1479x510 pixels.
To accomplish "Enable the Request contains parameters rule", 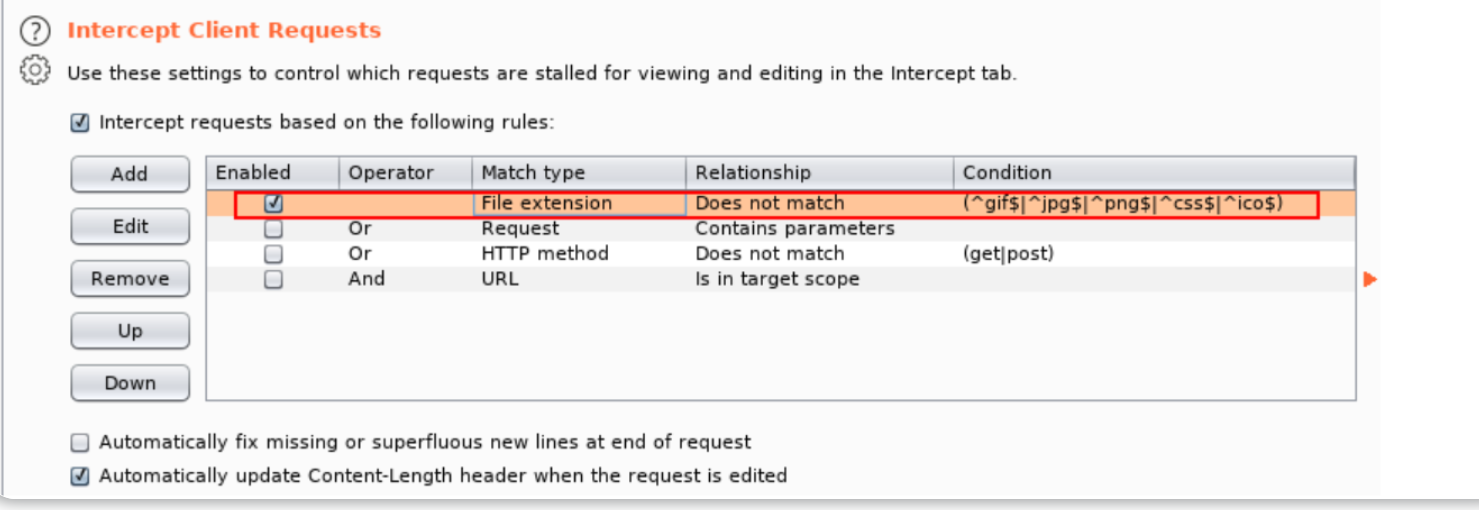I will (x=273, y=229).
